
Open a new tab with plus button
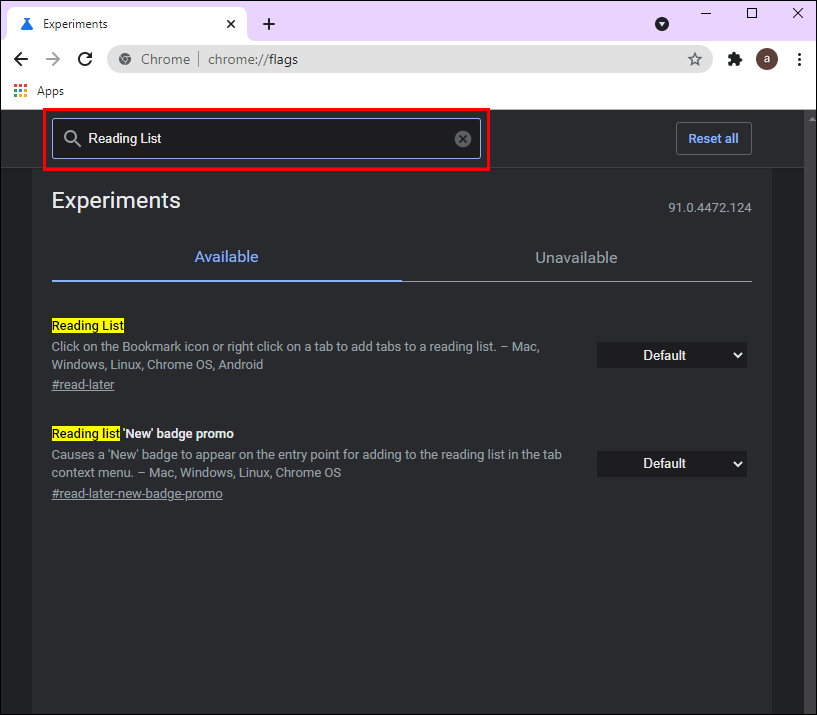click(x=269, y=24)
